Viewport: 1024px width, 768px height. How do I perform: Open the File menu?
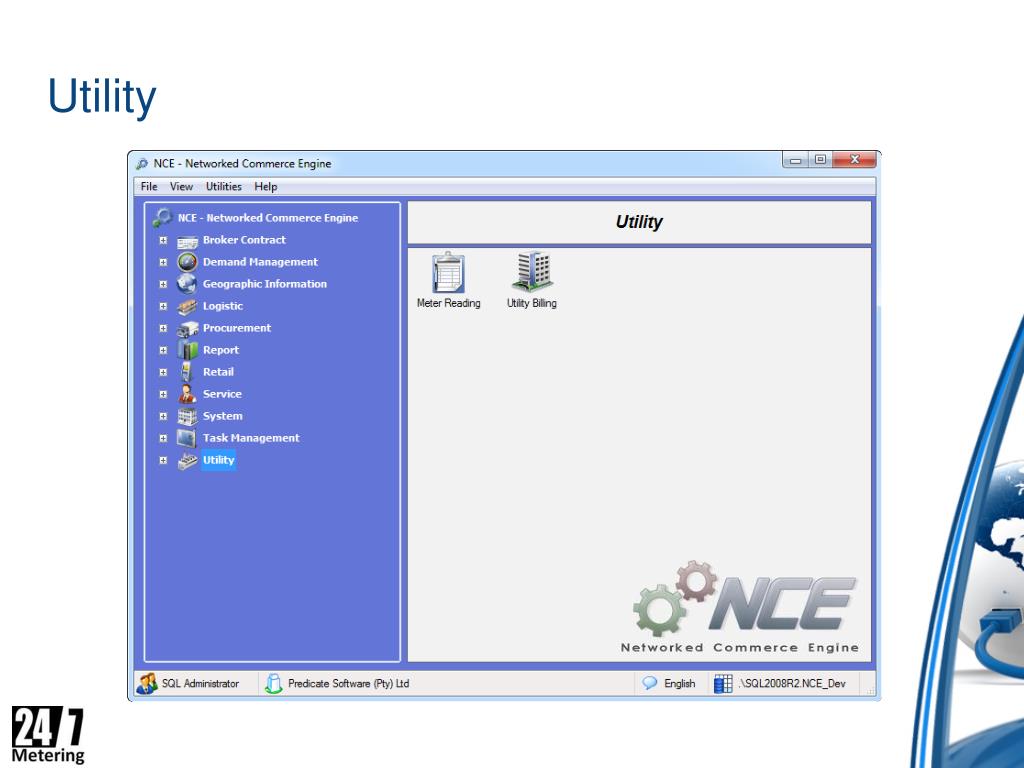149,187
